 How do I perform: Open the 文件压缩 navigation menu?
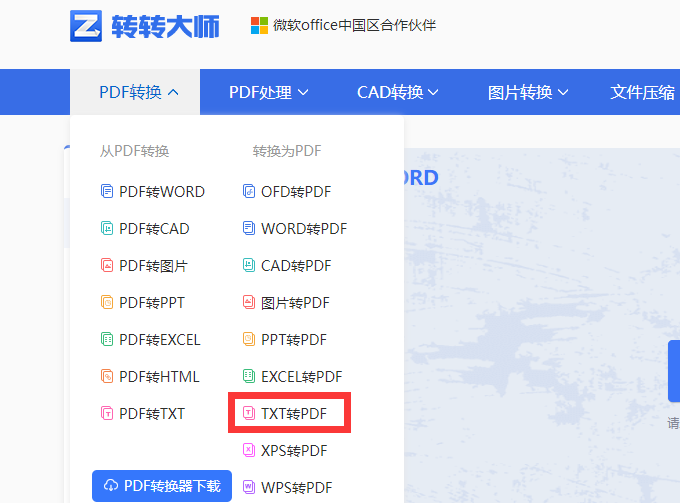(x=642, y=92)
